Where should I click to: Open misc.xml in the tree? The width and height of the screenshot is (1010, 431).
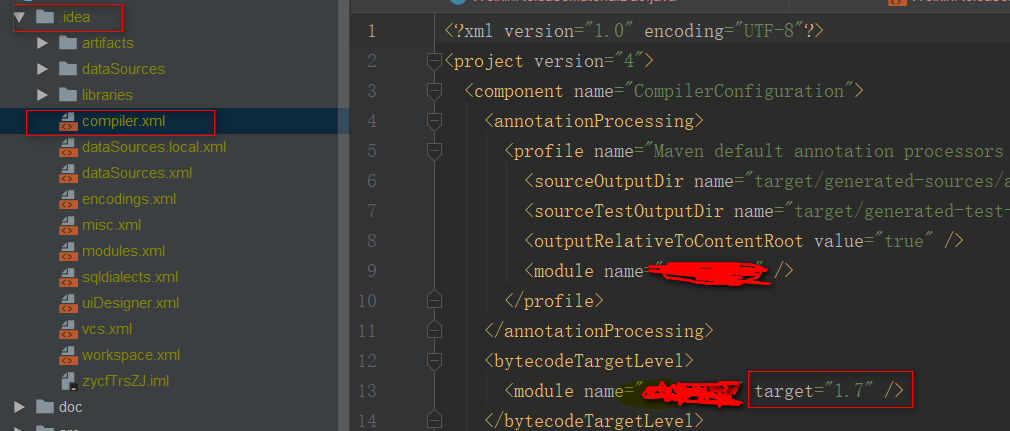111,225
